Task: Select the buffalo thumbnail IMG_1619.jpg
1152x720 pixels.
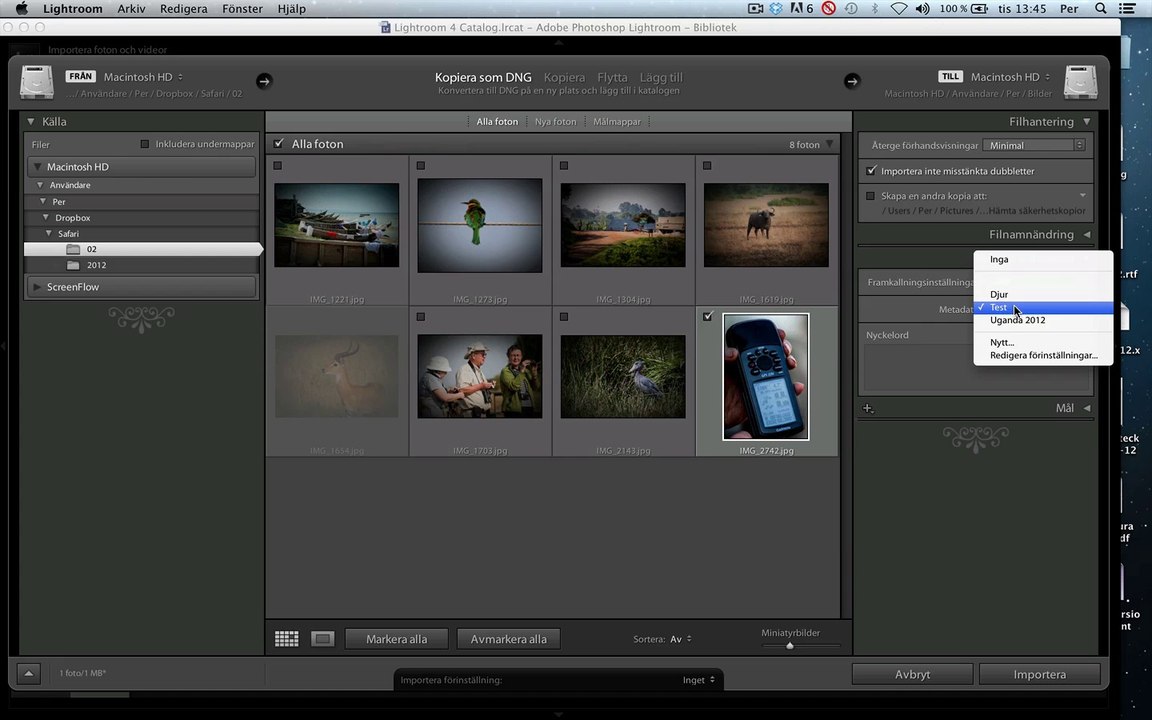Action: (766, 225)
